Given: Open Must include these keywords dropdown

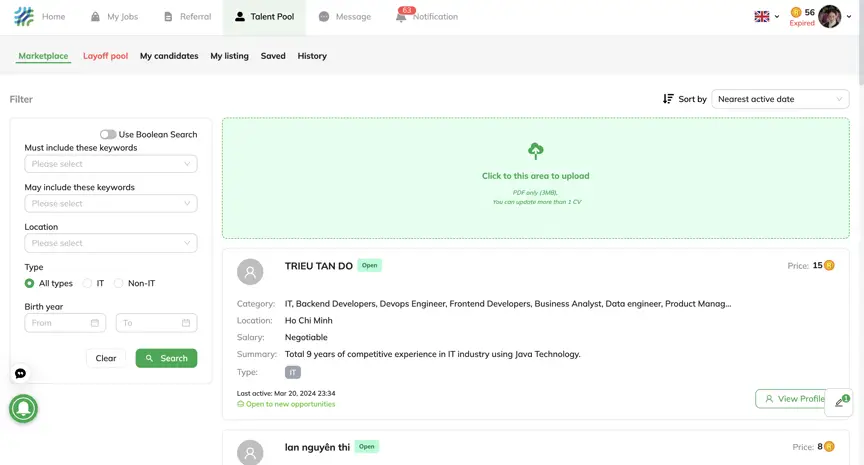Looking at the screenshot, I should click(x=111, y=164).
